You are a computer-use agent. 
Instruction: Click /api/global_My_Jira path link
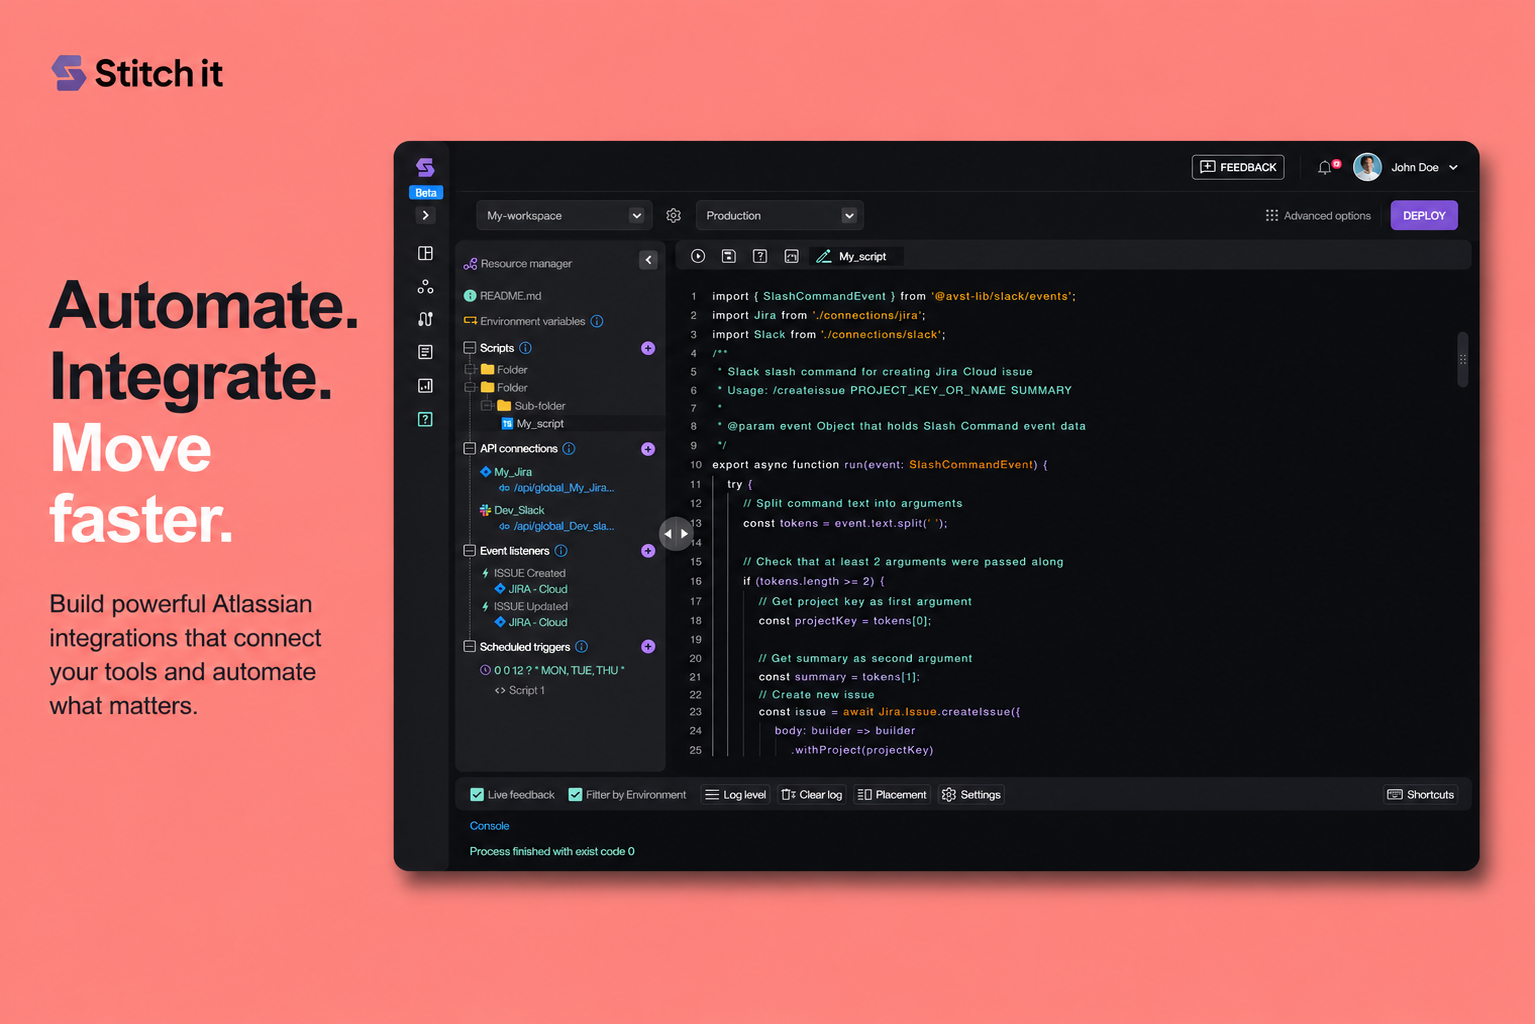[x=556, y=488]
